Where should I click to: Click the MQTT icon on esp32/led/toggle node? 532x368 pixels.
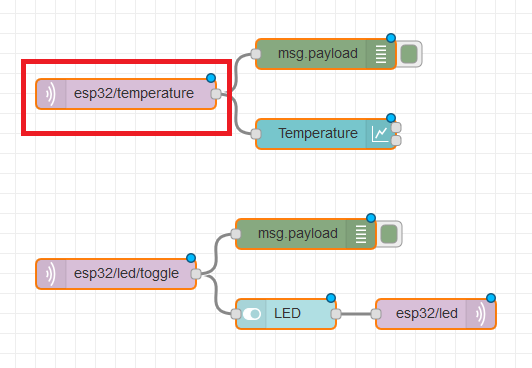[x=51, y=274]
